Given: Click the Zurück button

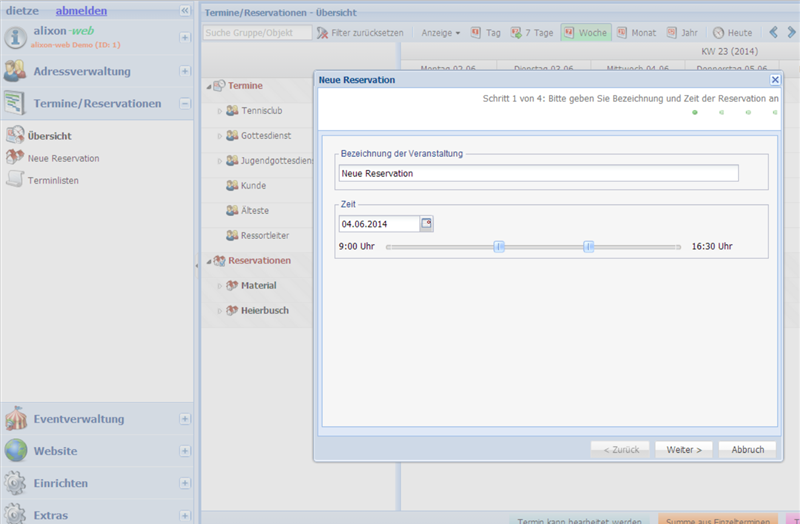Looking at the screenshot, I should click(x=620, y=450).
